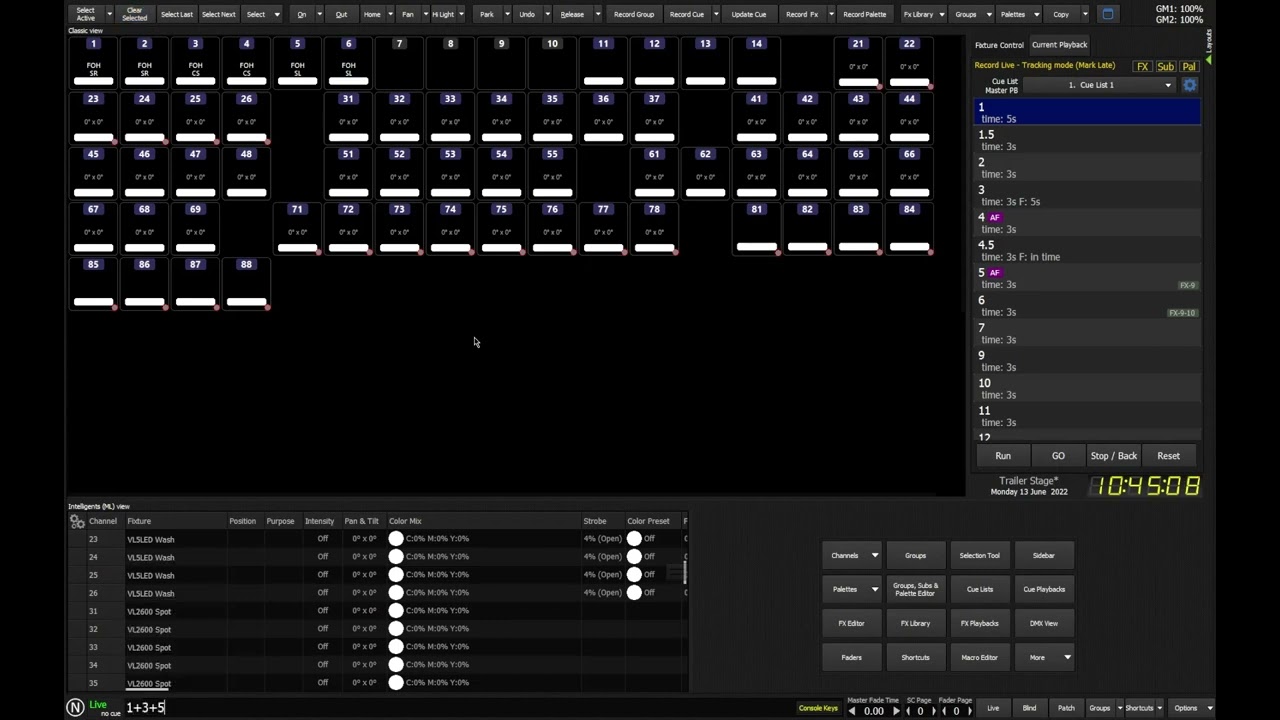This screenshot has height=720, width=1280.
Task: Select channel 88 tile
Action: point(246,284)
